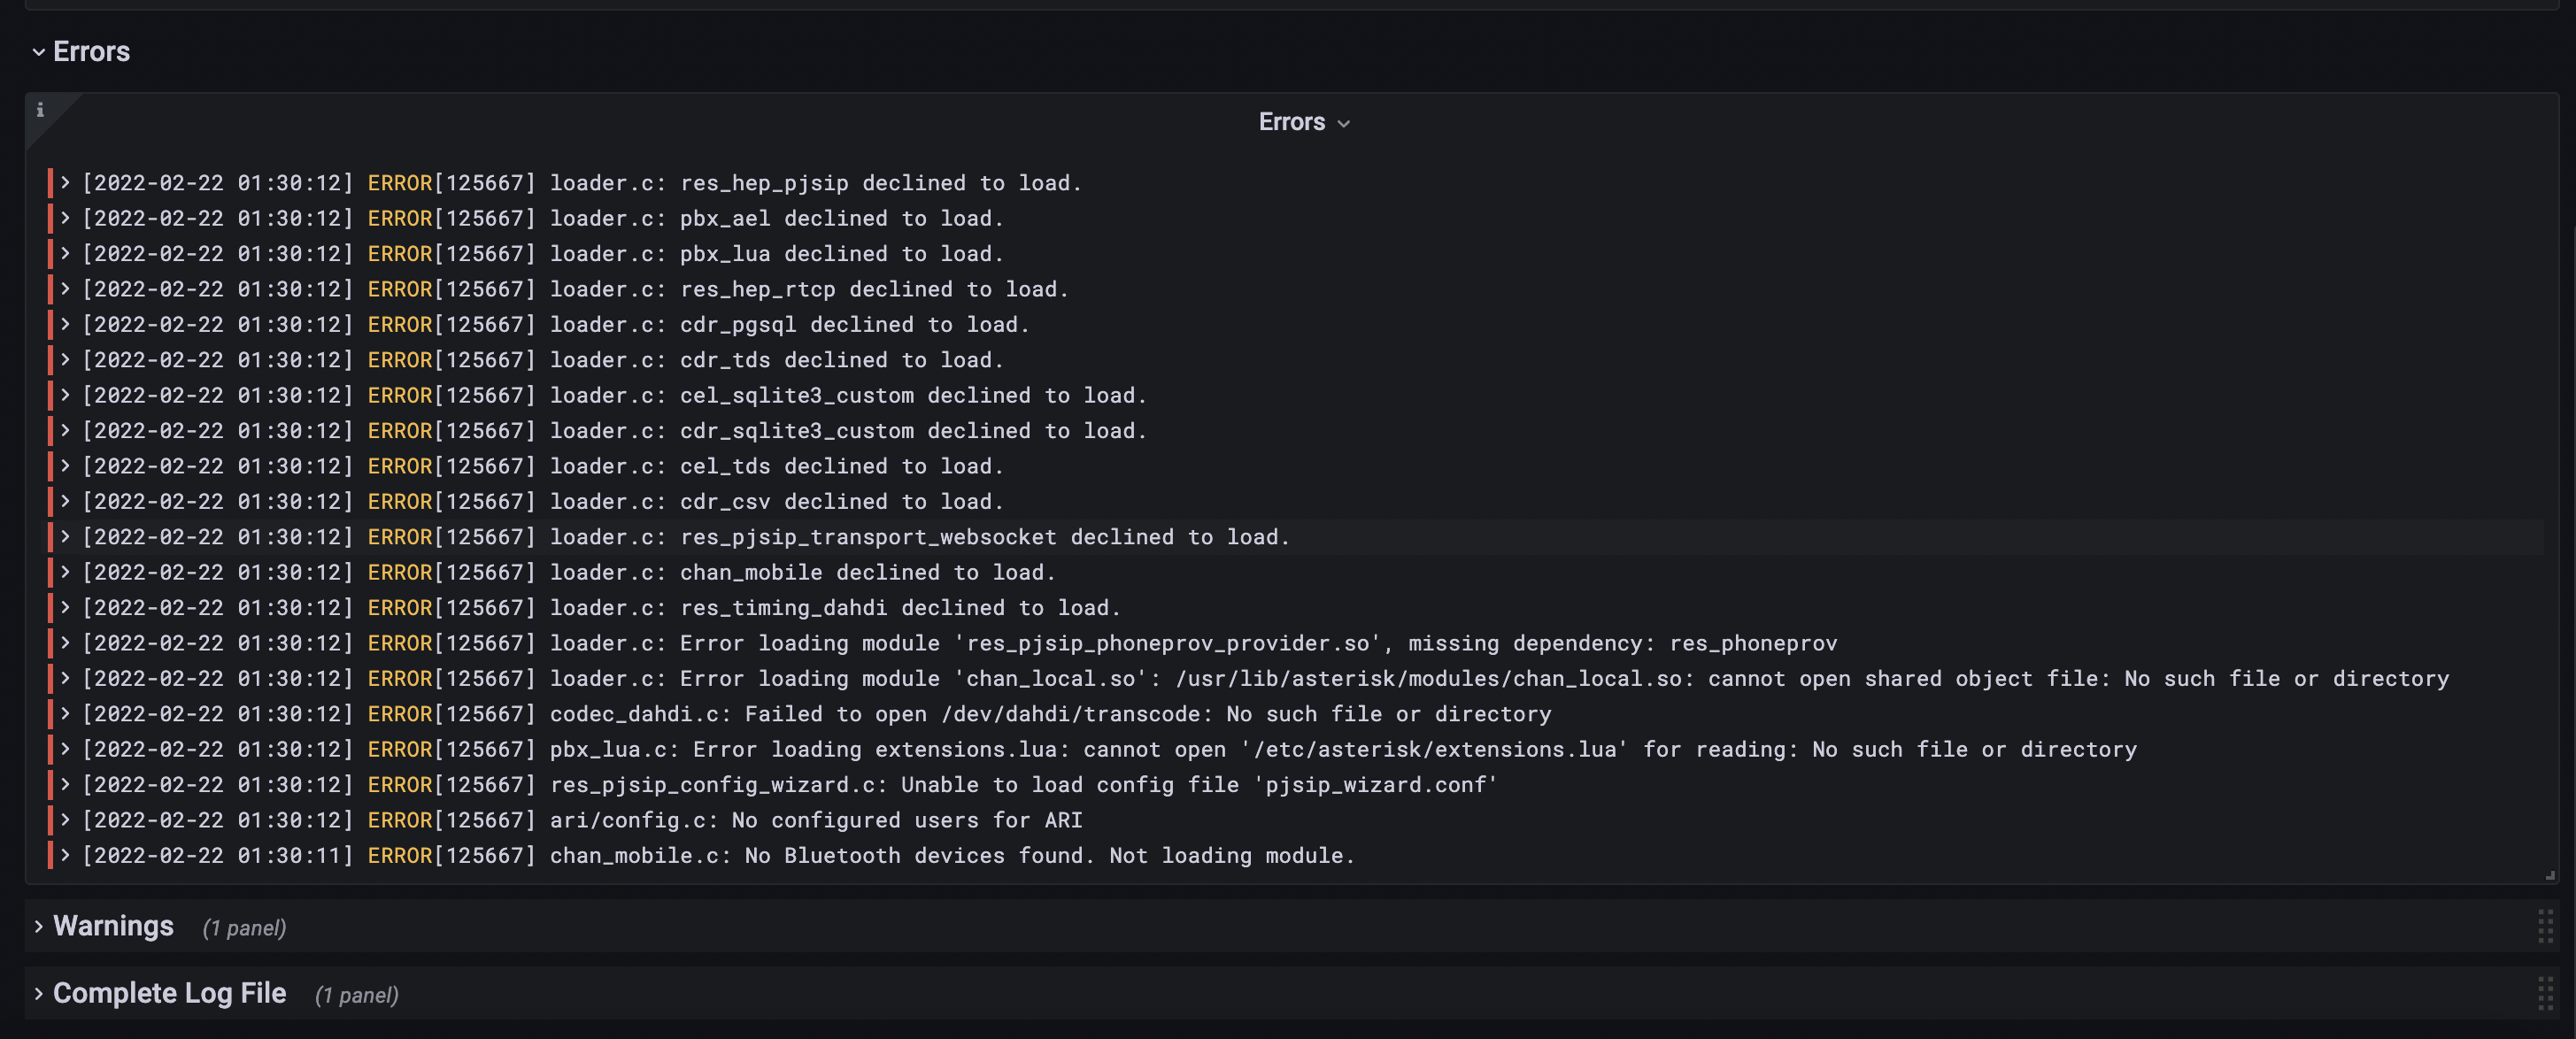Expand the chan_local.so error entry chevron
This screenshot has height=1039, width=2576.
tap(65, 678)
